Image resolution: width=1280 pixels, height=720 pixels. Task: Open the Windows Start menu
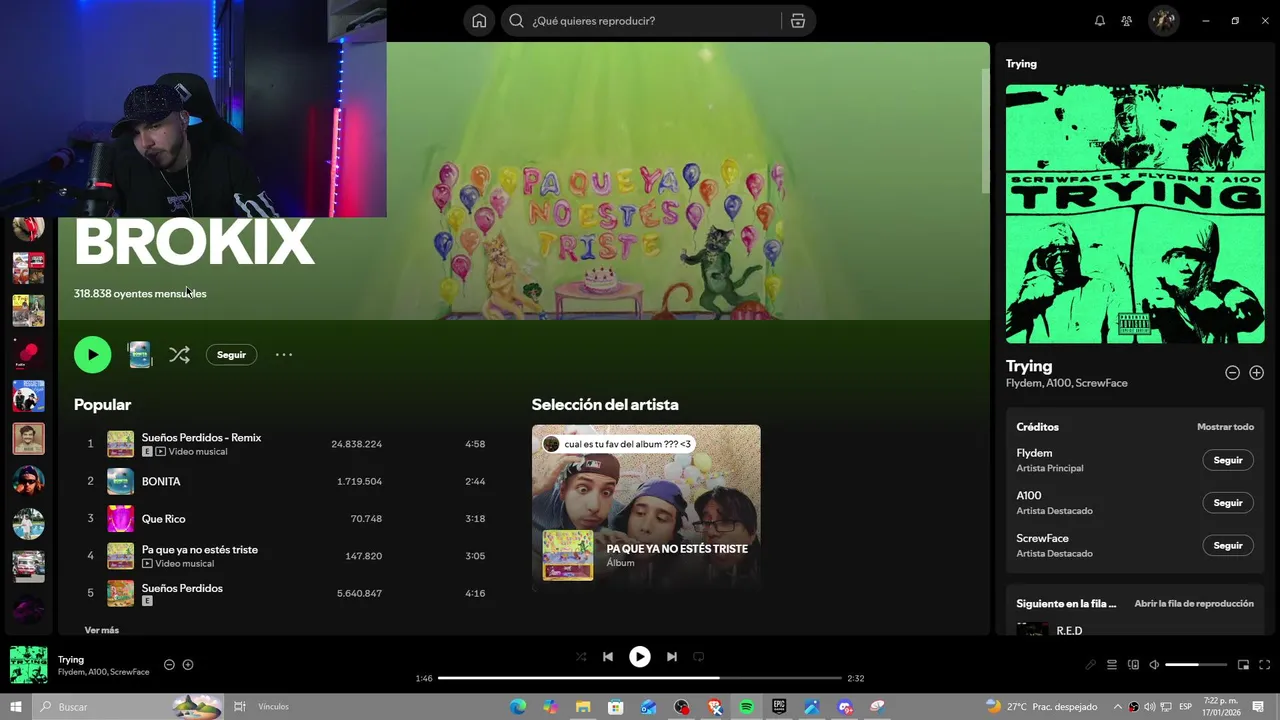[16, 707]
